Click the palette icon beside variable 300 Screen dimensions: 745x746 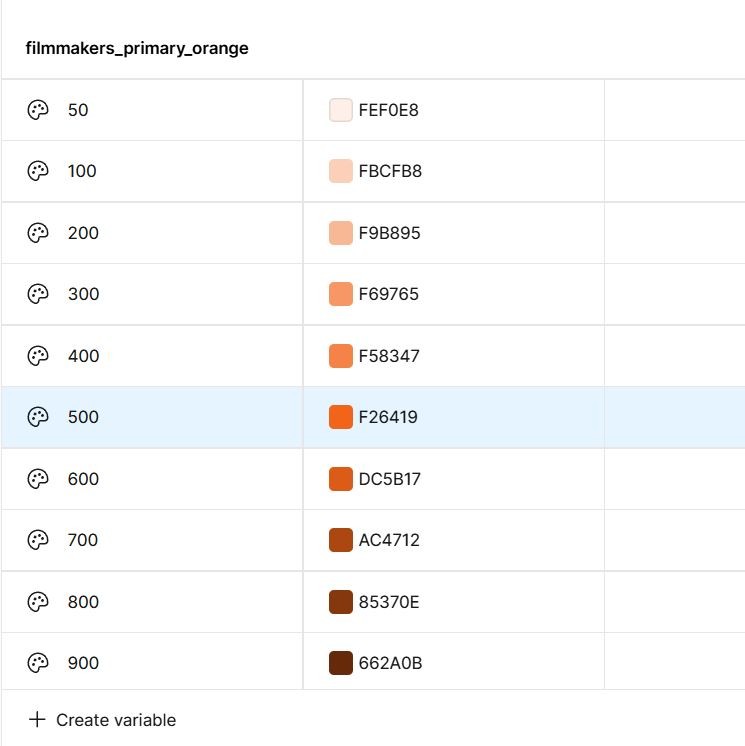(x=38, y=294)
